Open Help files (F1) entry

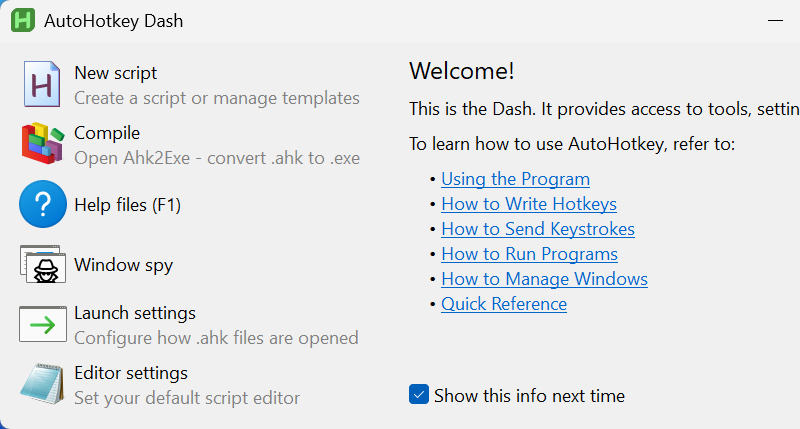[x=128, y=205]
